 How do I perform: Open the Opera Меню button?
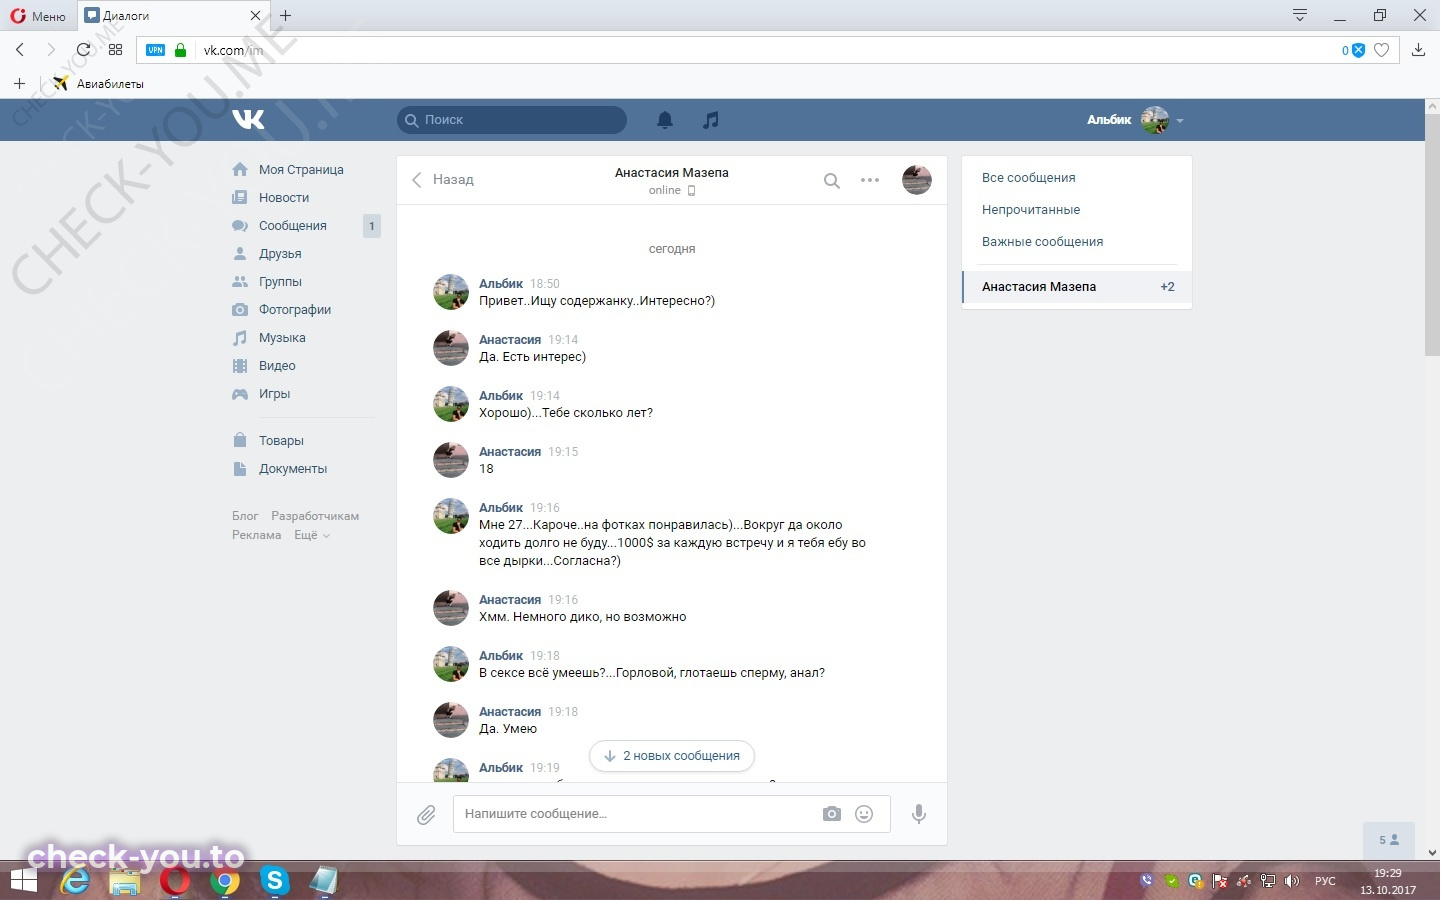pyautogui.click(x=38, y=16)
